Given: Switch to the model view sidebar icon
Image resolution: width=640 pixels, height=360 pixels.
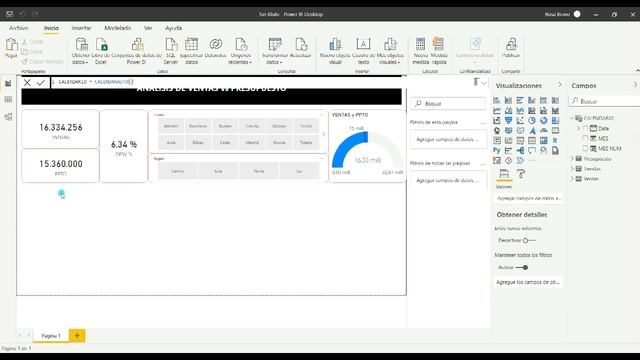Looking at the screenshot, I should (8, 117).
